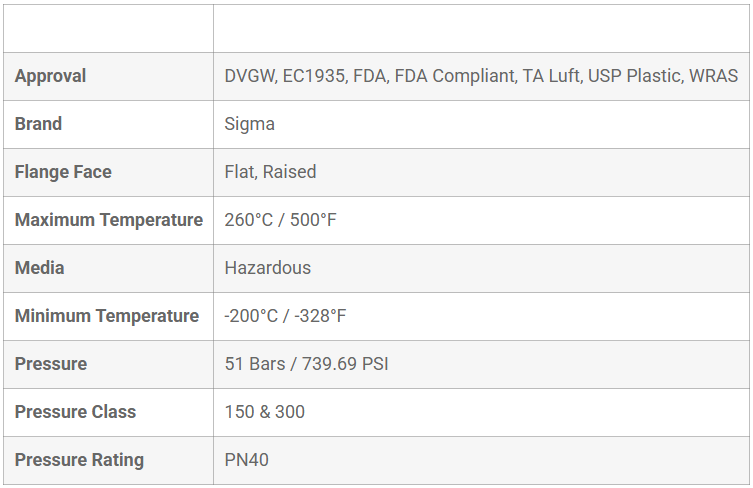
Task: Click the Pressure Class label
Action: tap(75, 412)
